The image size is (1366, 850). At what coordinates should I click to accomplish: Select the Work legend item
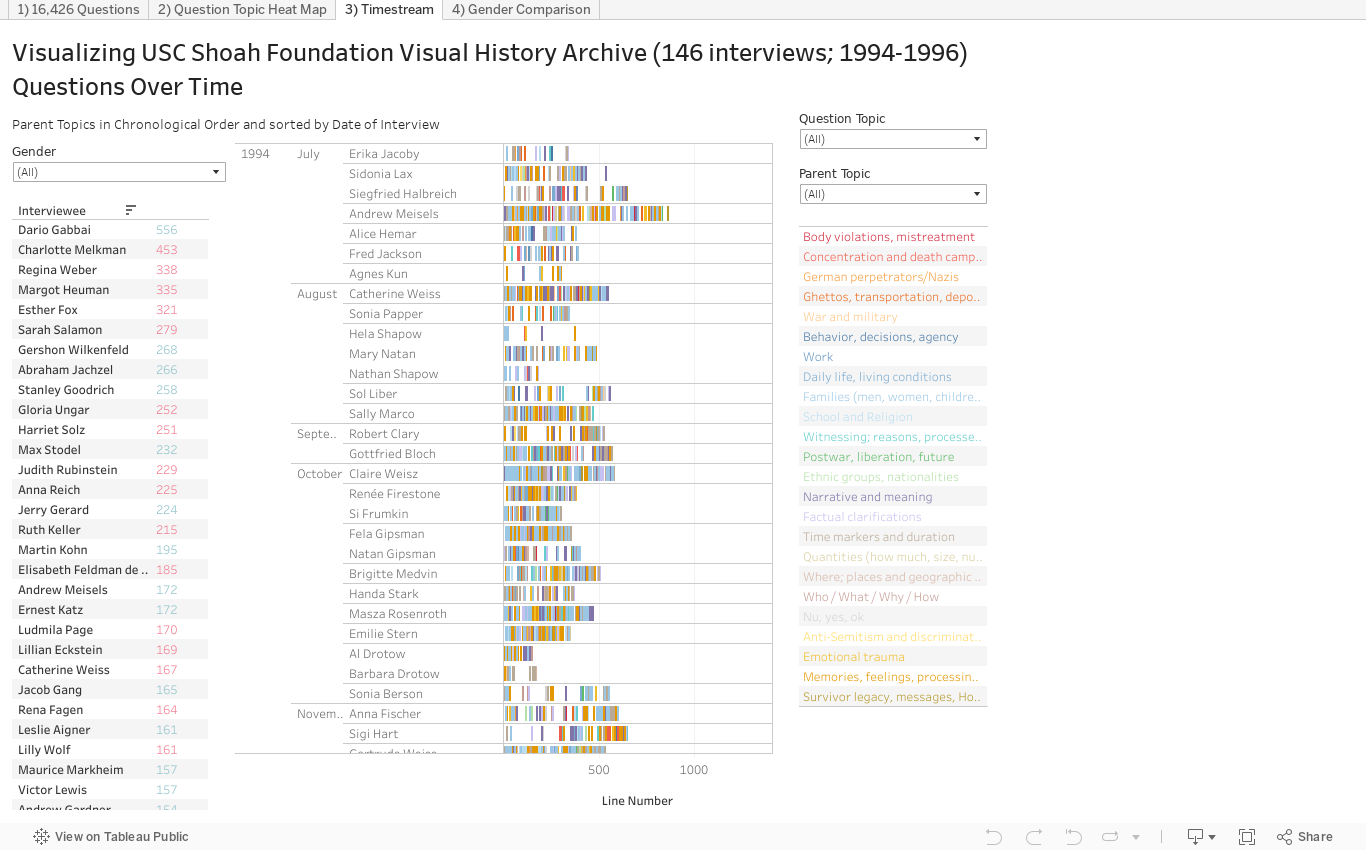pyautogui.click(x=893, y=357)
